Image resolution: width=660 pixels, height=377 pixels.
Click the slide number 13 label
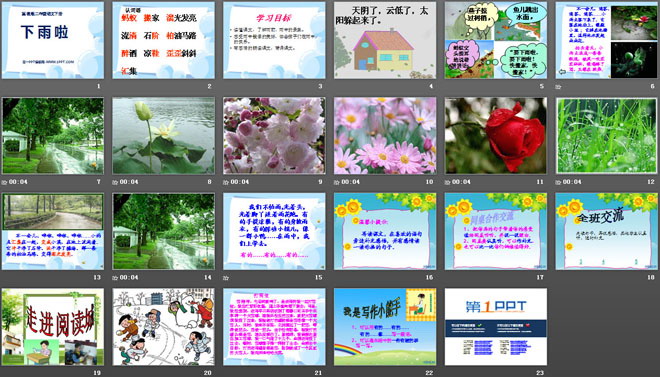click(97, 277)
